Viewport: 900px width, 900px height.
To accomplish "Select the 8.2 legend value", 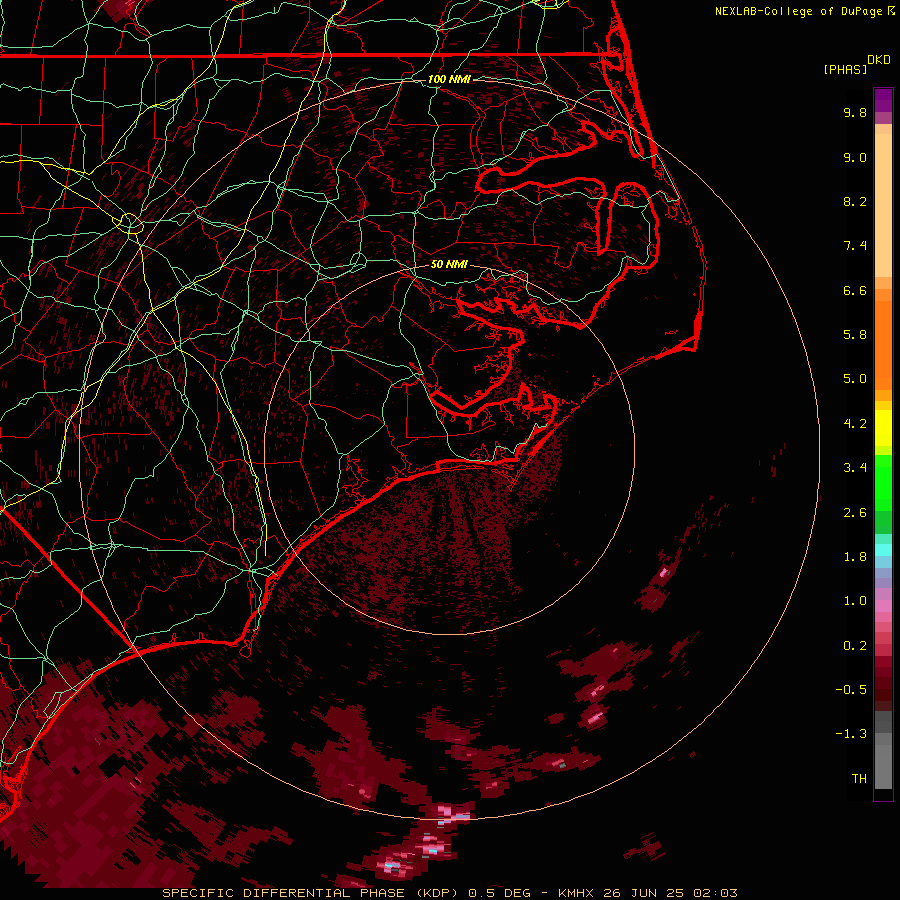I will 855,201.
